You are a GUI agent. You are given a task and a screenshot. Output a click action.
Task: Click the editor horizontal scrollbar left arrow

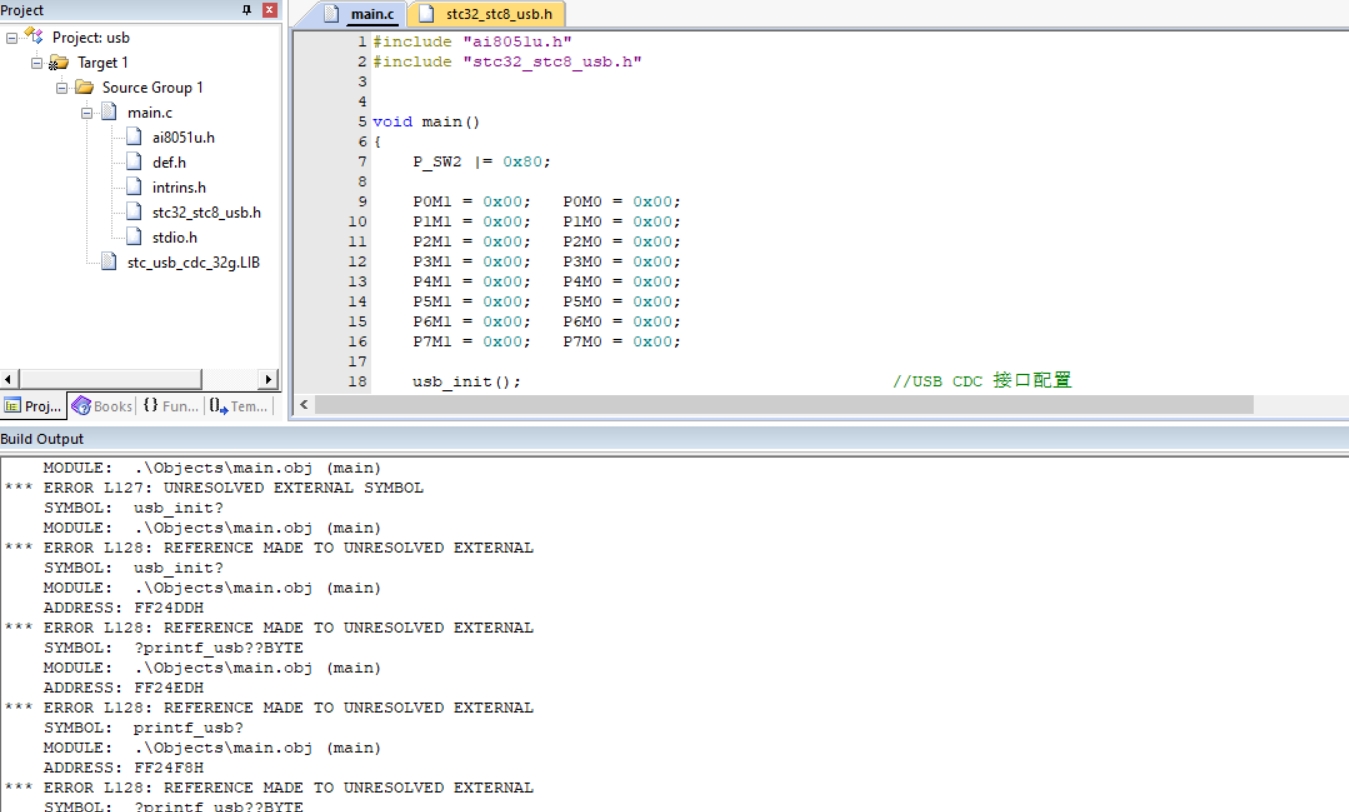304,405
